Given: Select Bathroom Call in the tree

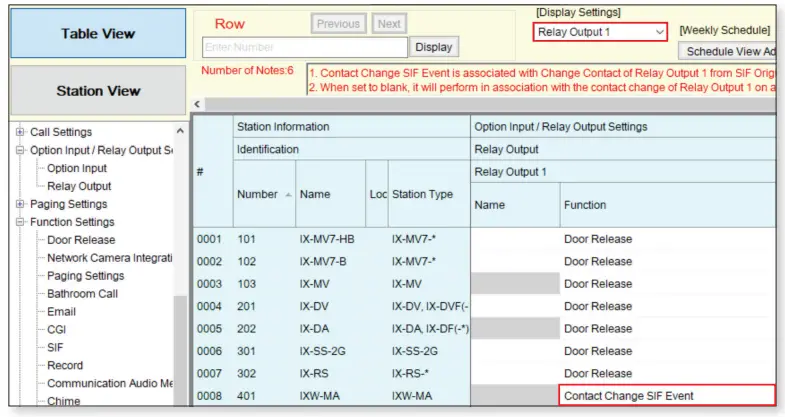Looking at the screenshot, I should pyautogui.click(x=83, y=294).
